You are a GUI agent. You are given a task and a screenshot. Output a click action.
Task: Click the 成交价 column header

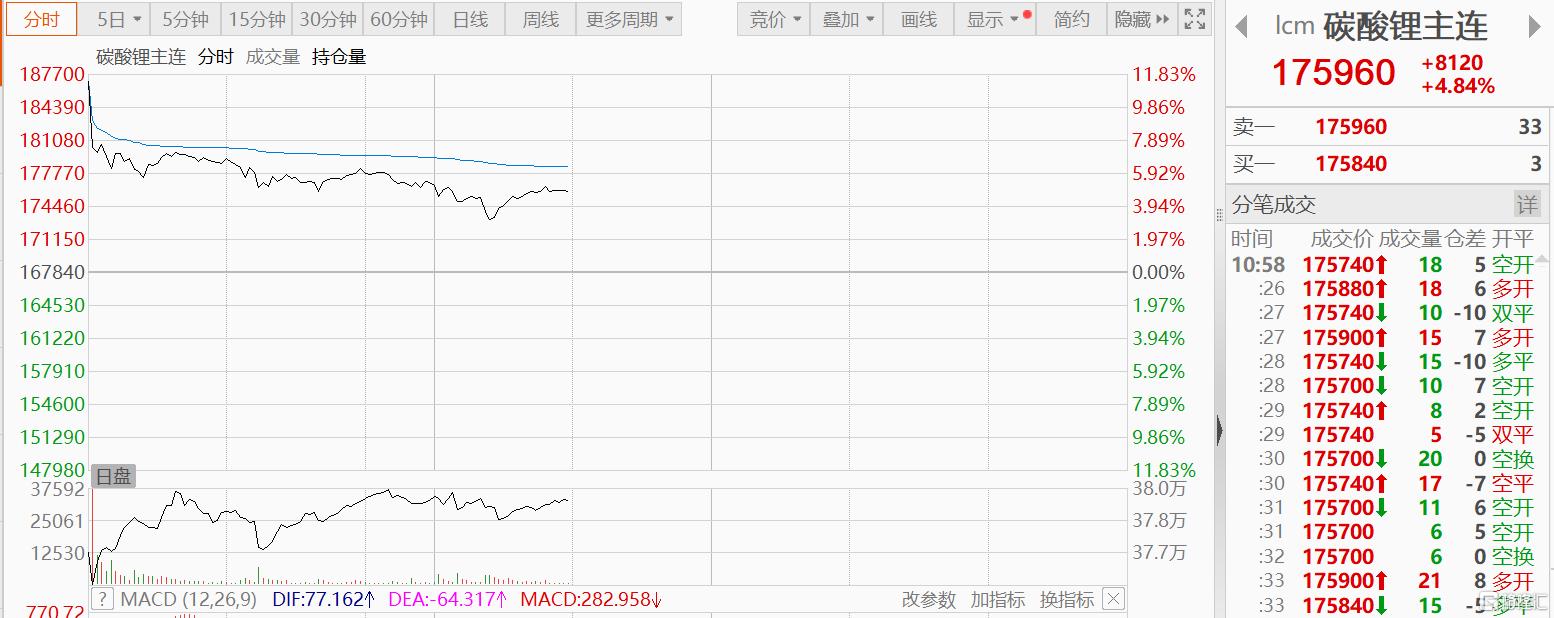click(1342, 239)
